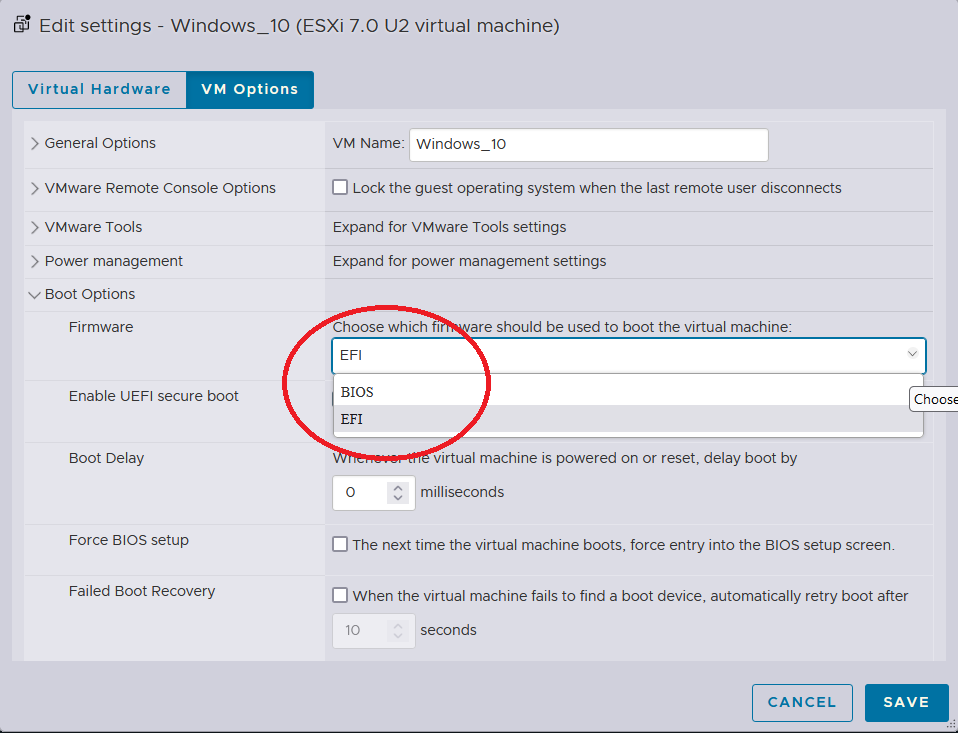Select the VM Options tab
Viewport: 958px width, 733px height.
(x=250, y=89)
